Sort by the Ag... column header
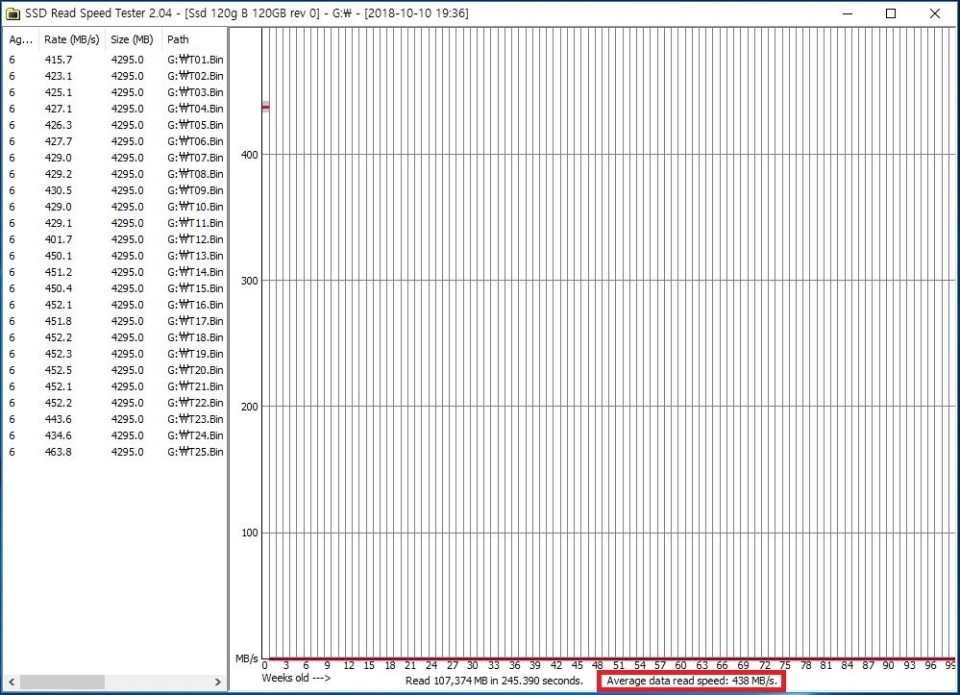 (x=21, y=39)
